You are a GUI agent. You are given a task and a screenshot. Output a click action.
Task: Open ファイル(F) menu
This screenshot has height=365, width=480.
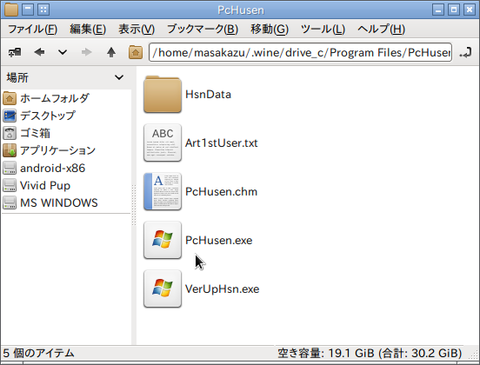coord(33,29)
